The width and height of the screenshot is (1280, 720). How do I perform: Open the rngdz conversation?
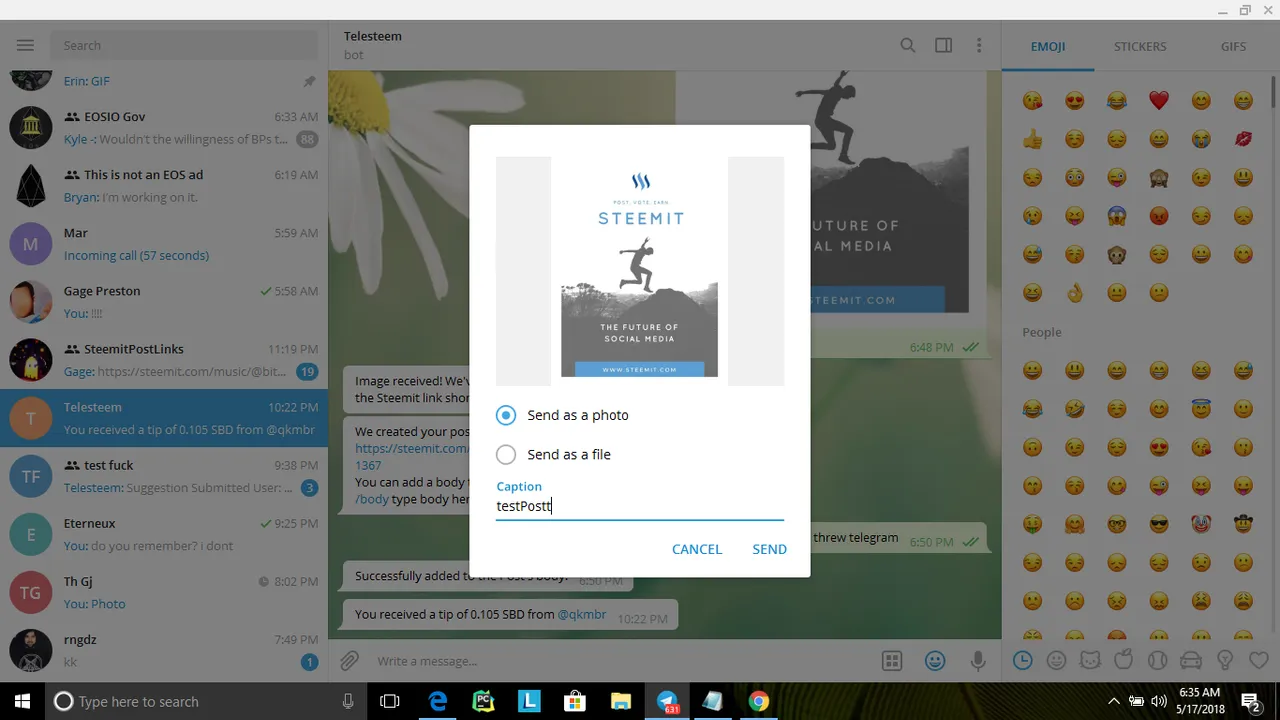click(164, 650)
